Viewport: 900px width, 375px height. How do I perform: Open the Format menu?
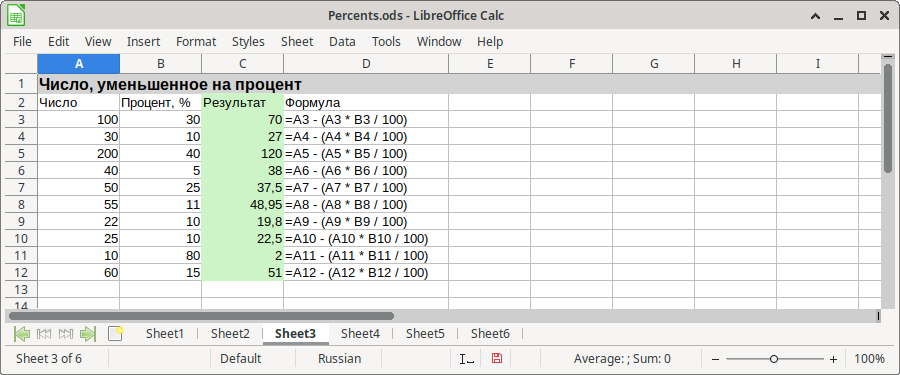(x=196, y=42)
